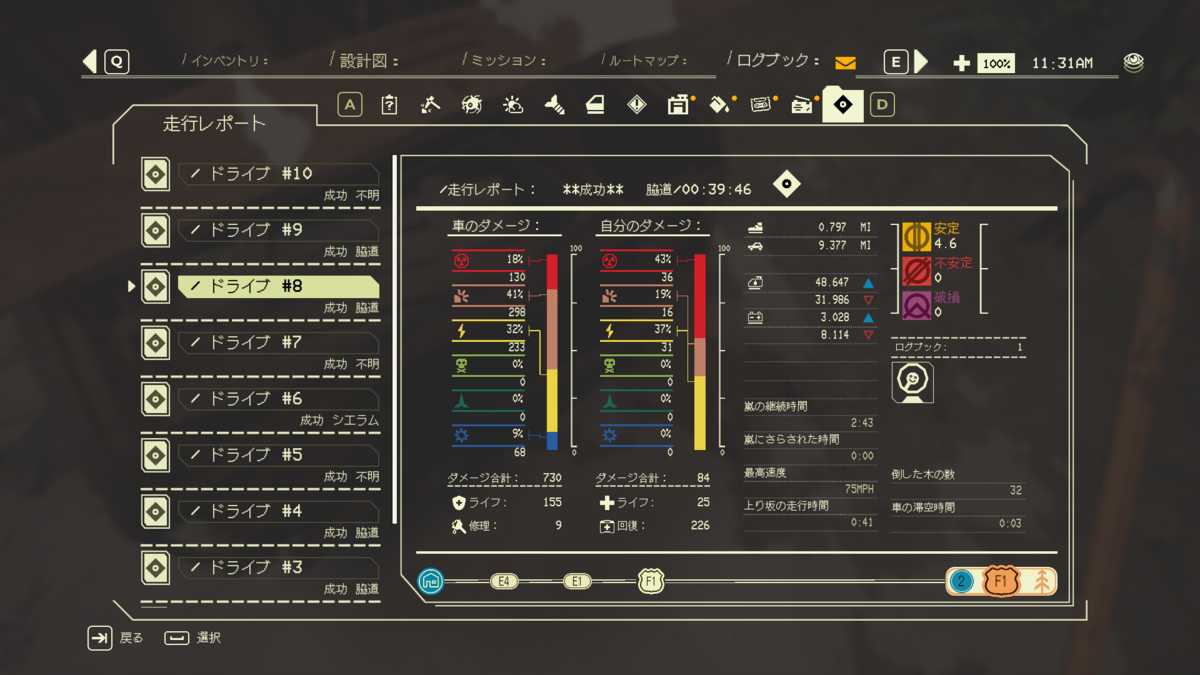Click the self 回復 medkit icon

[x=607, y=525]
